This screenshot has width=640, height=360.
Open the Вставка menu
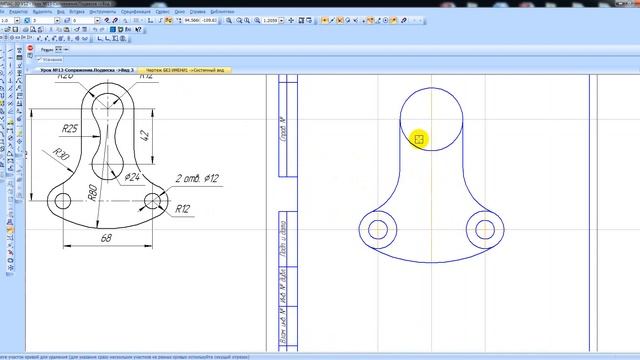point(77,12)
